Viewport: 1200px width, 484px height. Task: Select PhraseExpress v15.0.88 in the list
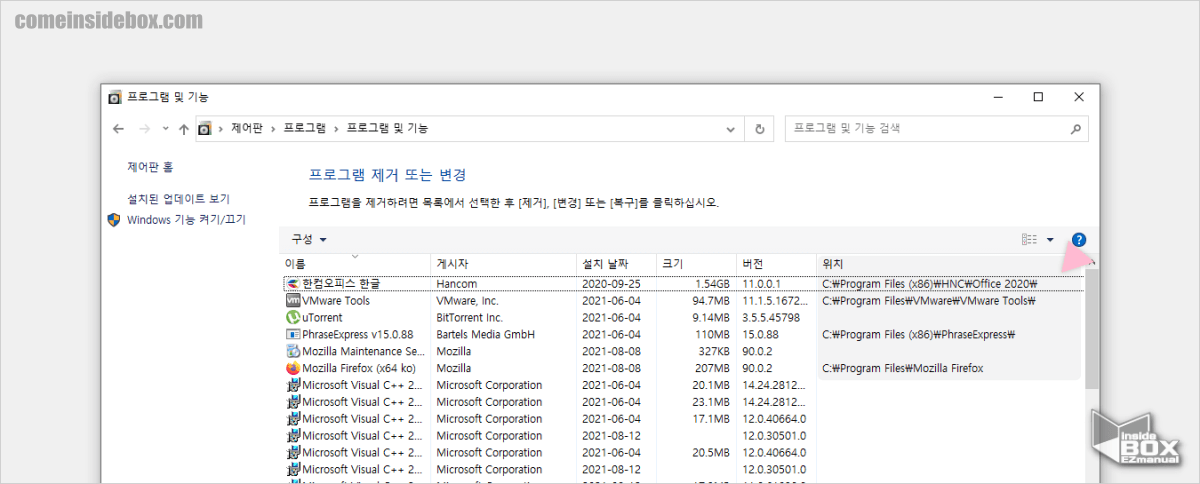[357, 335]
